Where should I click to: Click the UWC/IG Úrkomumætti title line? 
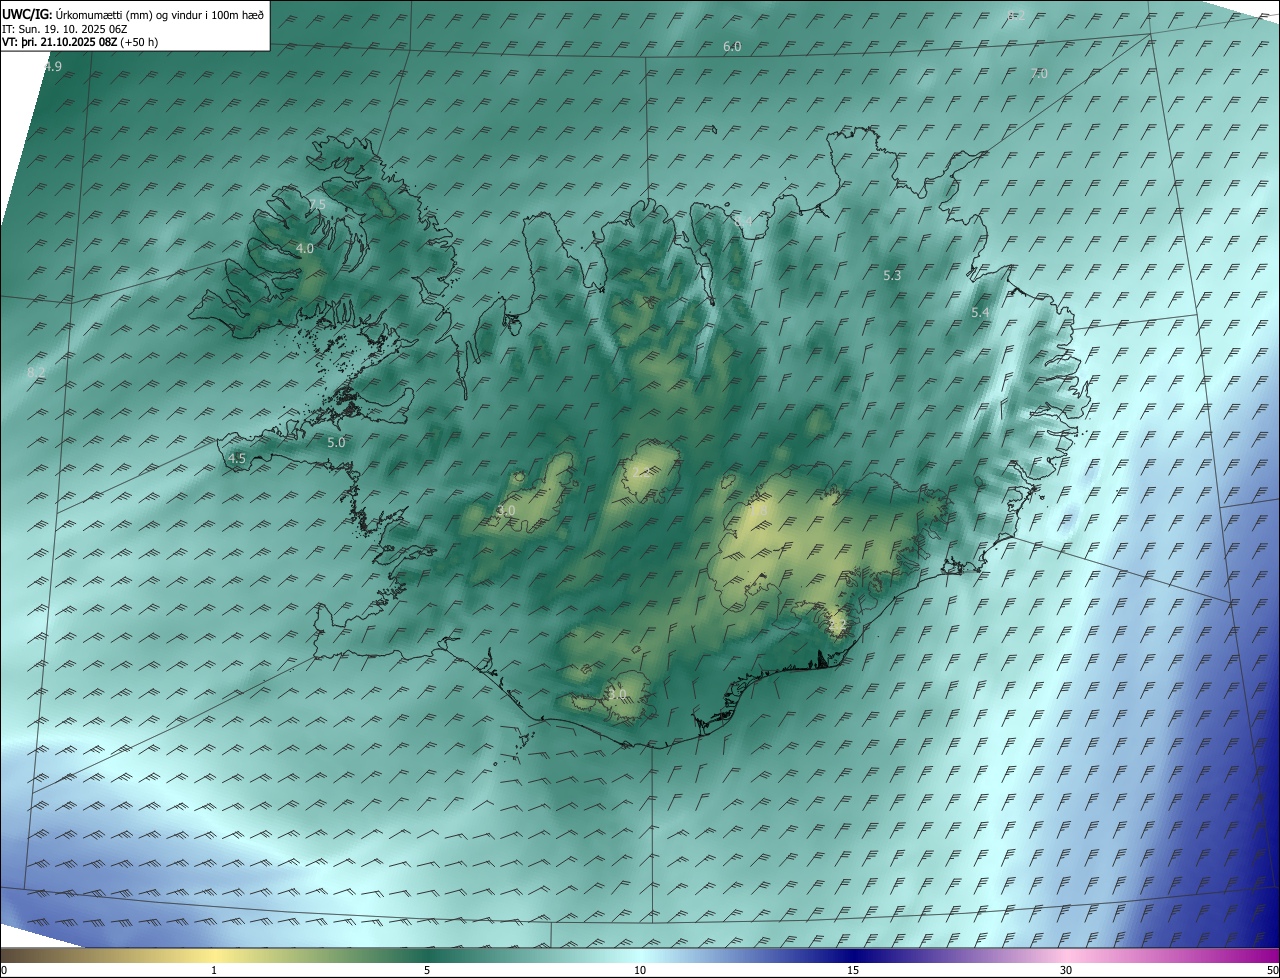(133, 13)
